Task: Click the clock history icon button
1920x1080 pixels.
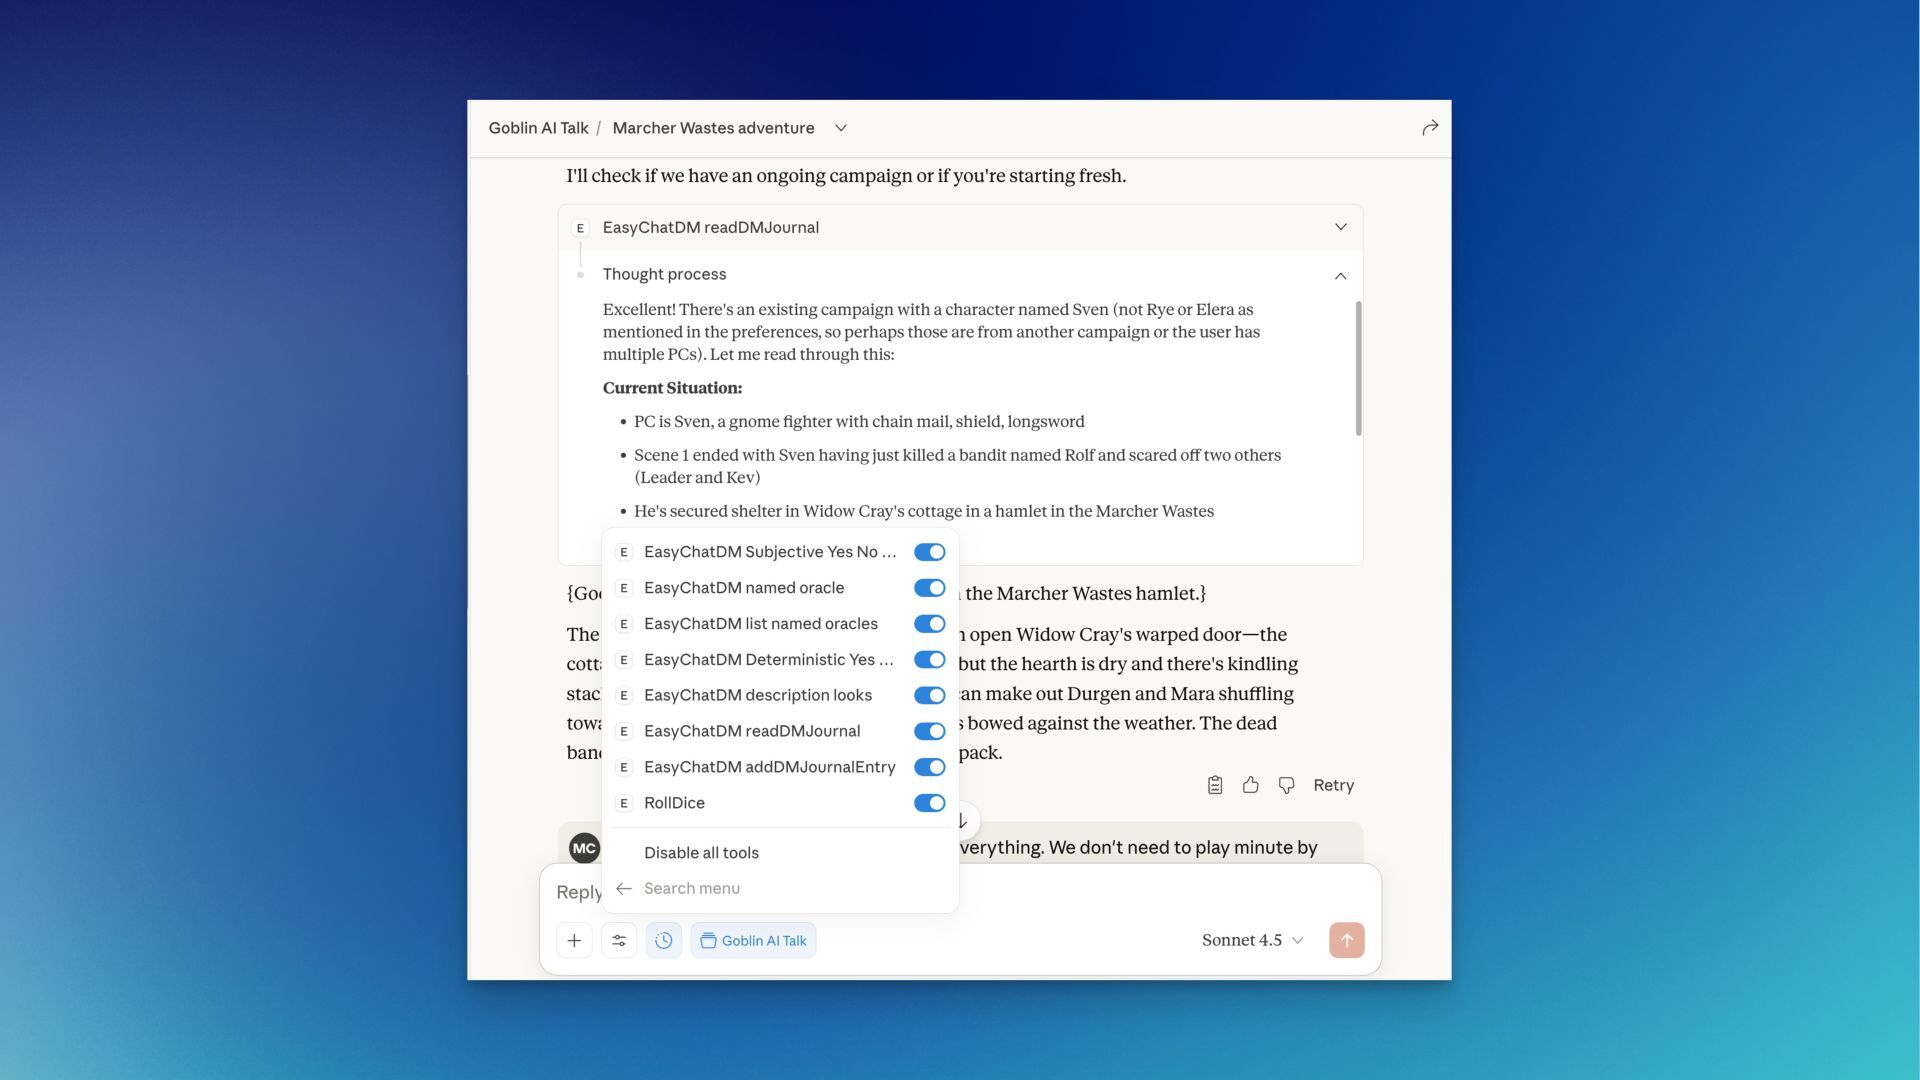Action: (x=664, y=940)
